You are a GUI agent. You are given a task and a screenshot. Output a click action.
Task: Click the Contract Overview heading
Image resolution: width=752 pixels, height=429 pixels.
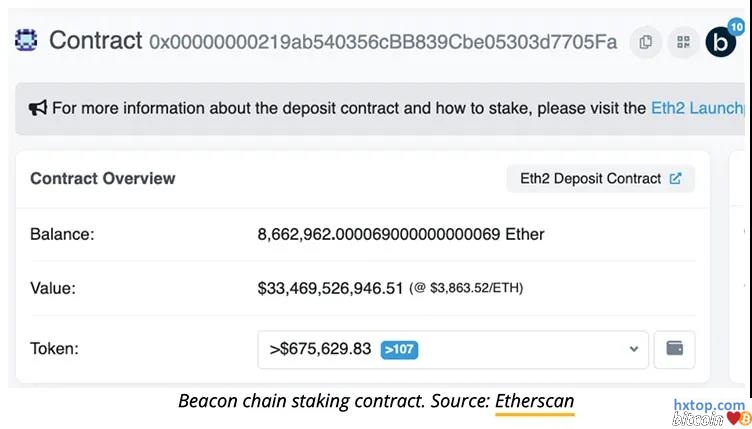click(x=102, y=179)
